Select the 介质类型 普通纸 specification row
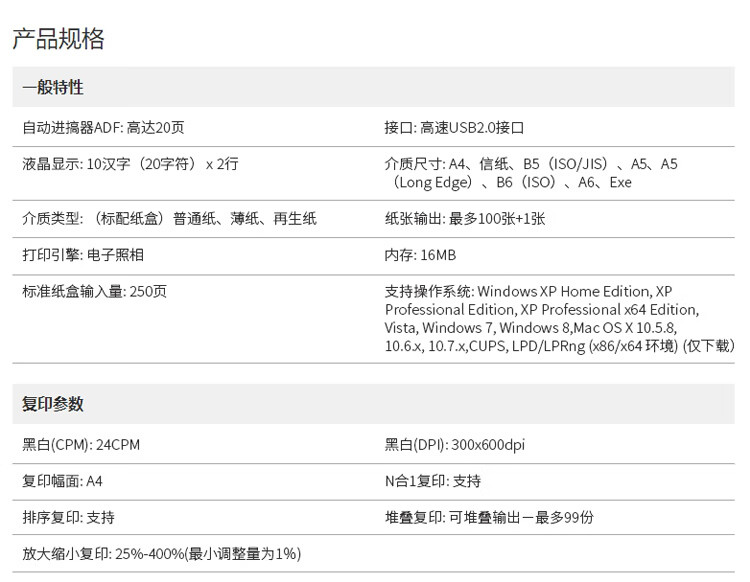The image size is (750, 582). 169,218
